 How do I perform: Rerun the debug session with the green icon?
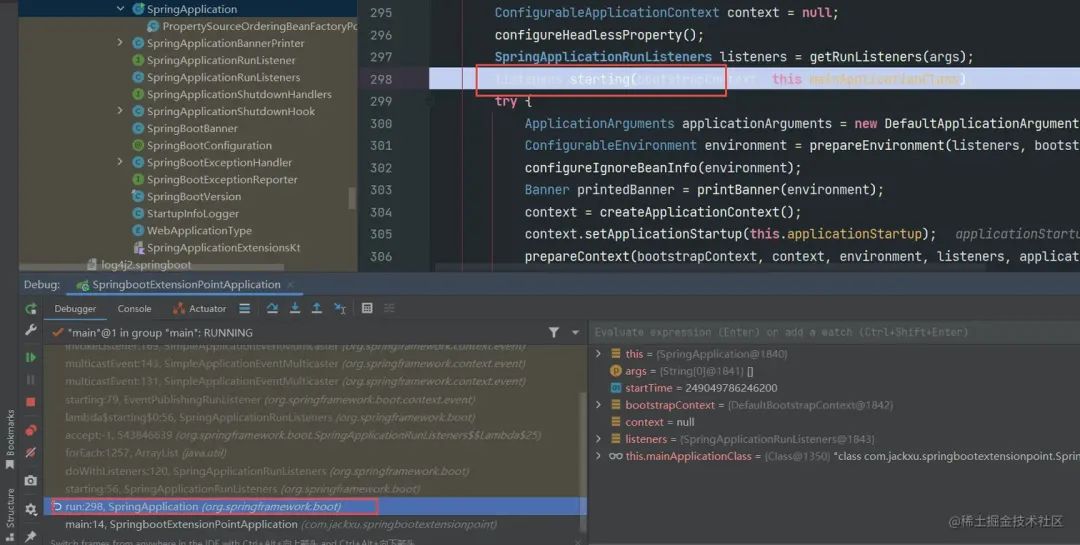(31, 309)
